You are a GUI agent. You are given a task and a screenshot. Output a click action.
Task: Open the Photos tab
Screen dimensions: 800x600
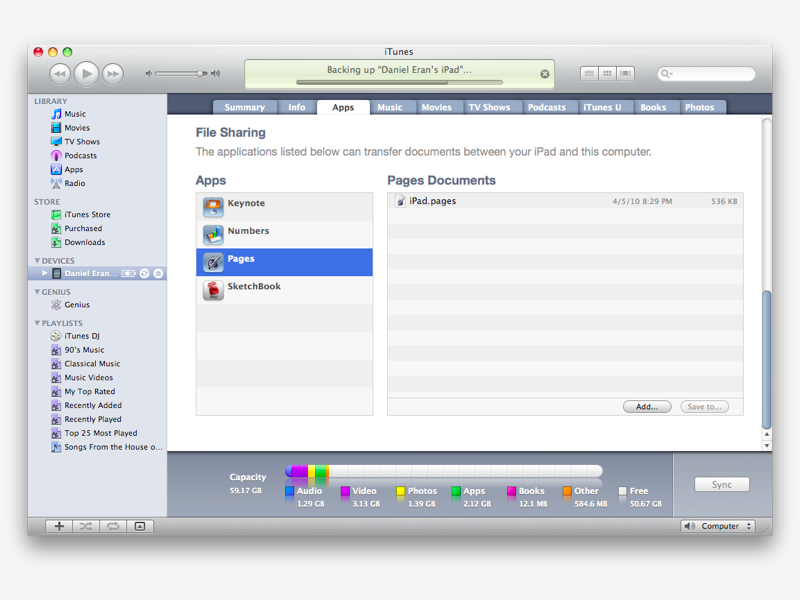[x=699, y=107]
